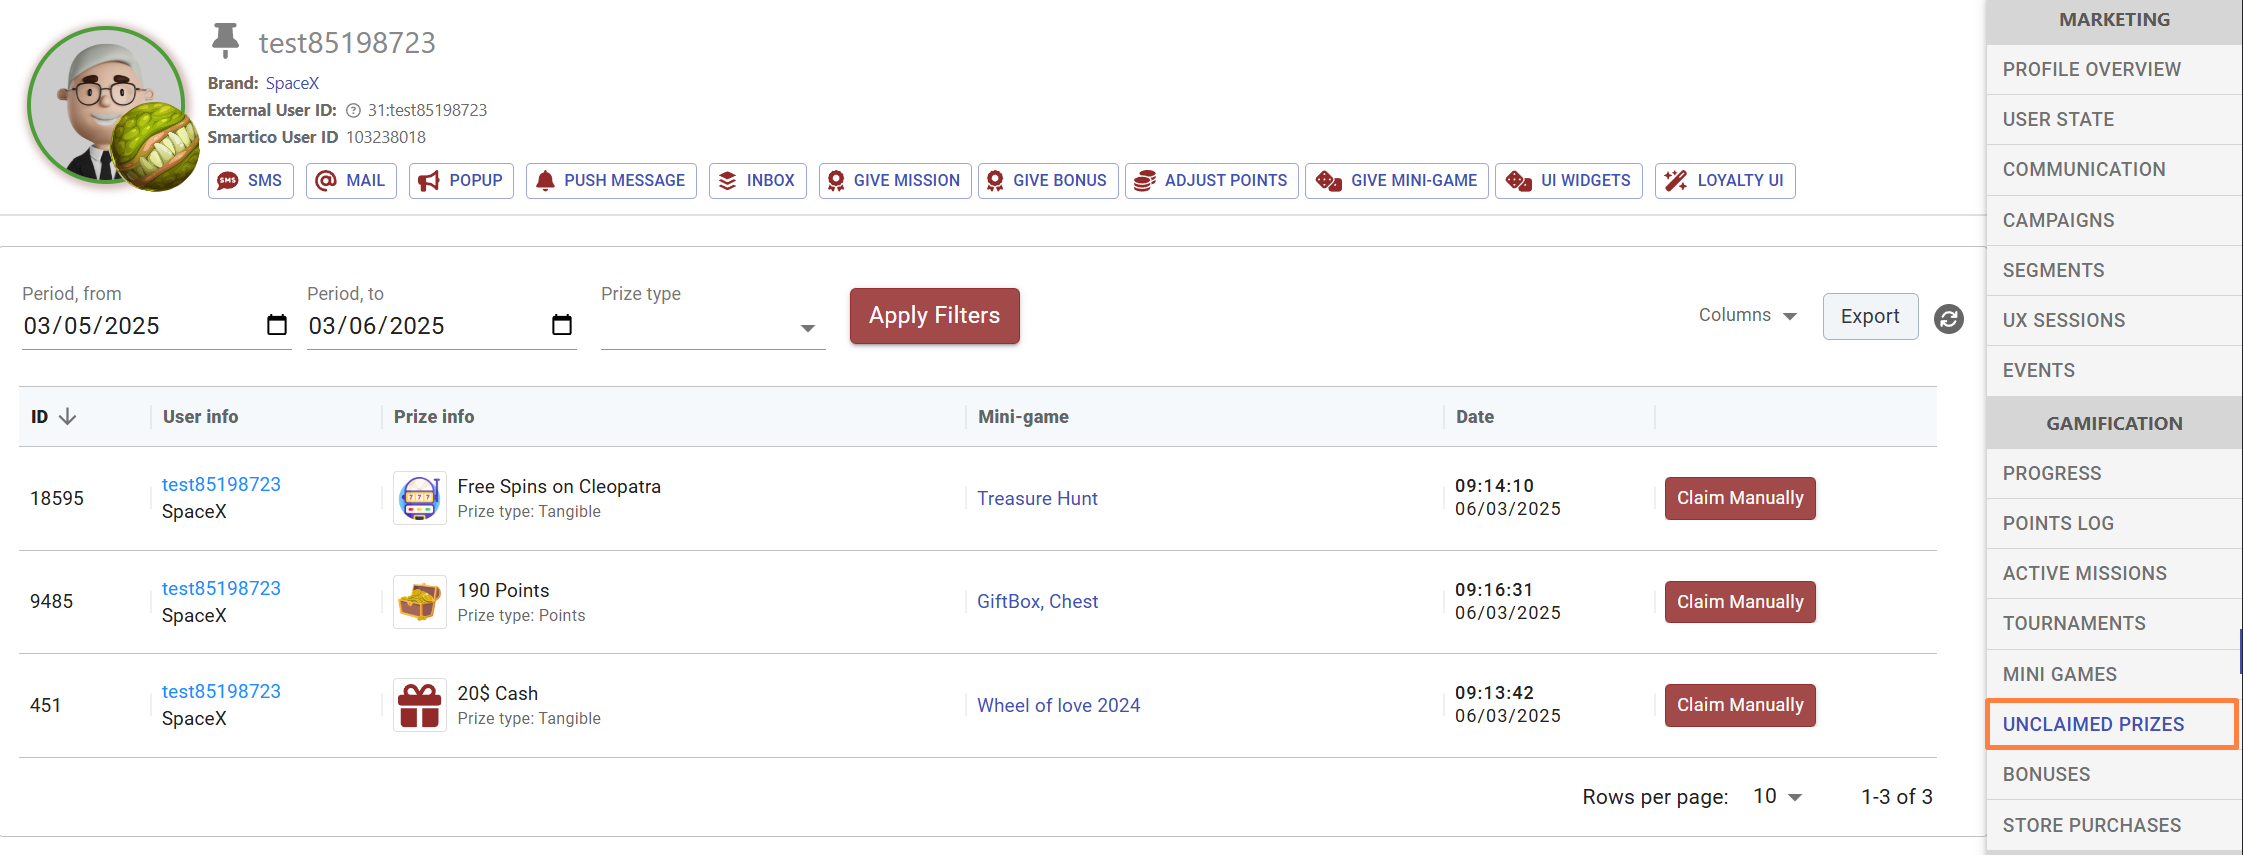Click the refresh icon next to Export
Screen dimensions: 2243x855
tap(1948, 318)
